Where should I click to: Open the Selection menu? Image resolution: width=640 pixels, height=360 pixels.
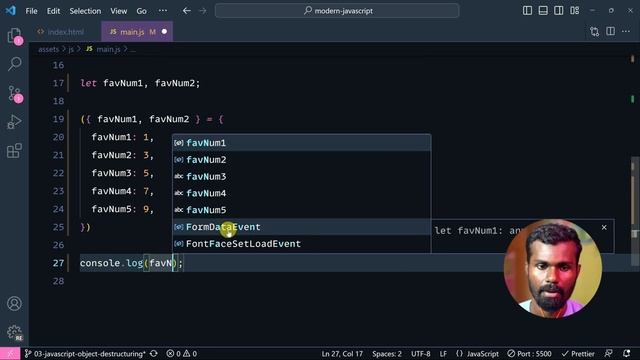point(85,11)
